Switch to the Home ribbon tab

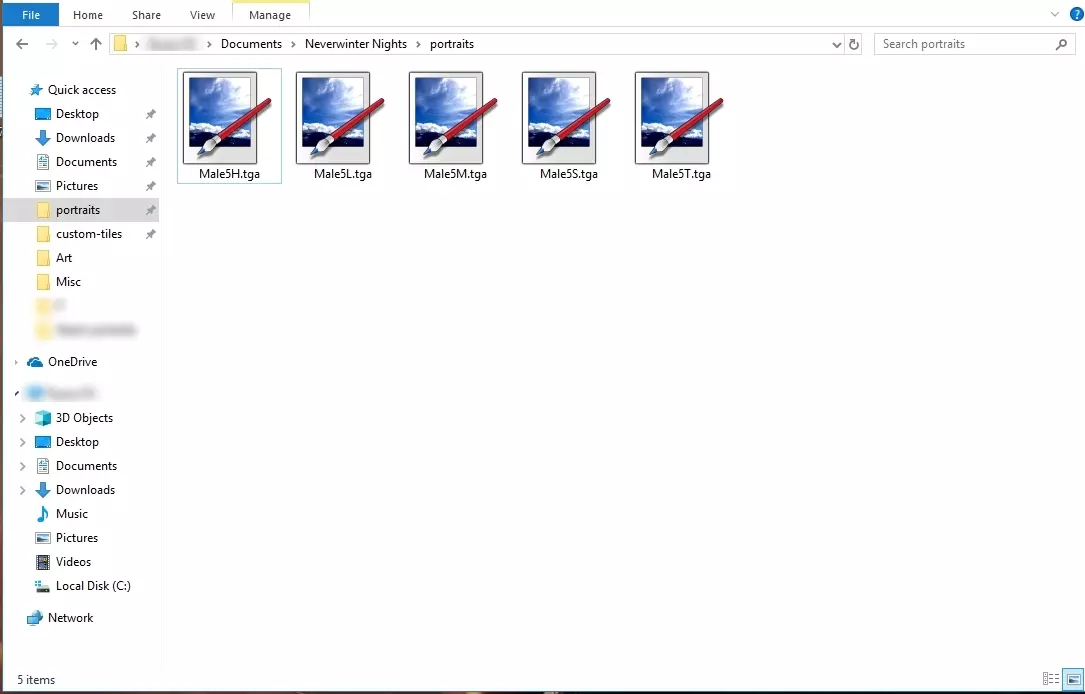click(x=88, y=15)
